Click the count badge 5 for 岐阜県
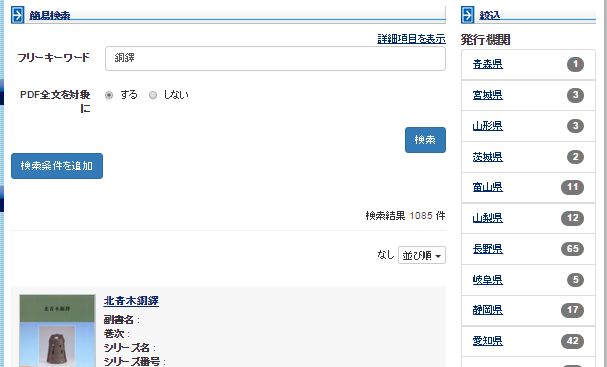Viewport: 607px width, 367px height. [575, 280]
